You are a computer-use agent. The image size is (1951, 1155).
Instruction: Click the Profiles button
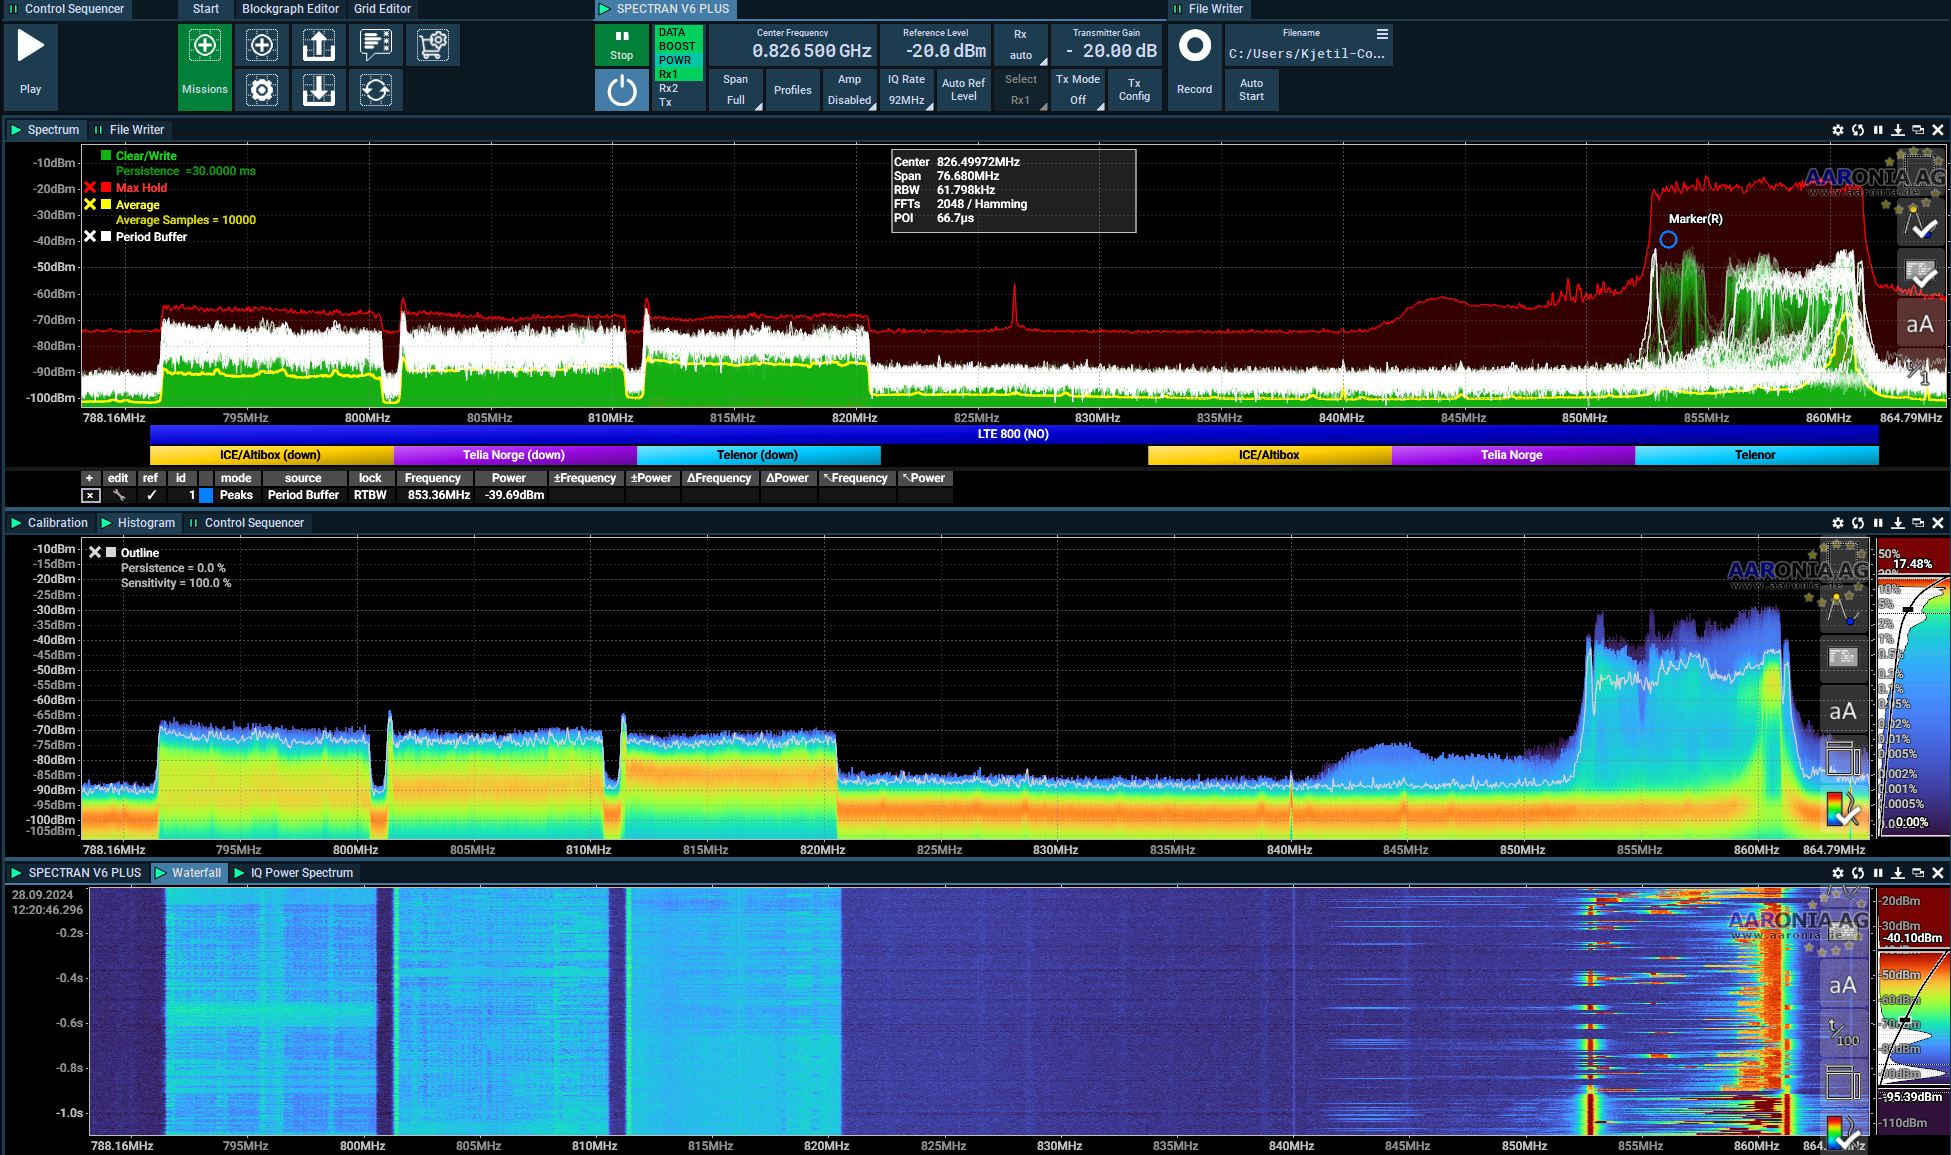793,90
